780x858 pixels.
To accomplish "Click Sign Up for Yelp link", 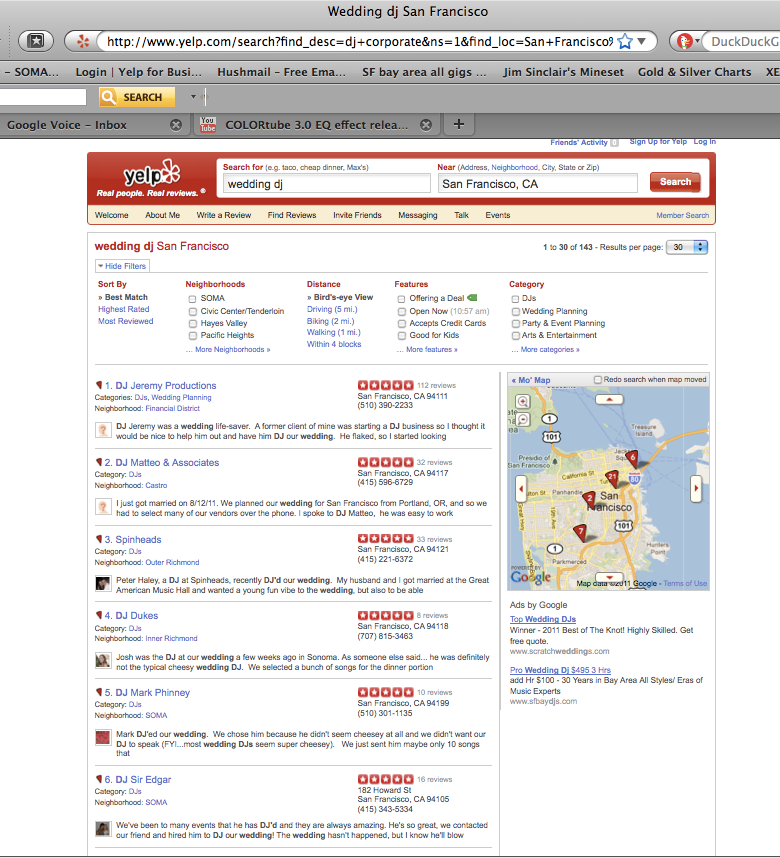I will 658,141.
